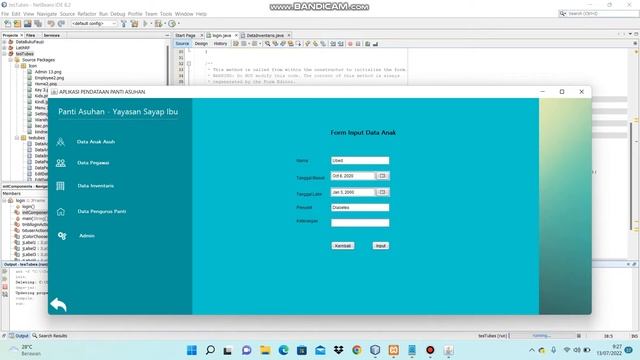
Task: Open Data Pegawai people icon
Action: coord(60,163)
